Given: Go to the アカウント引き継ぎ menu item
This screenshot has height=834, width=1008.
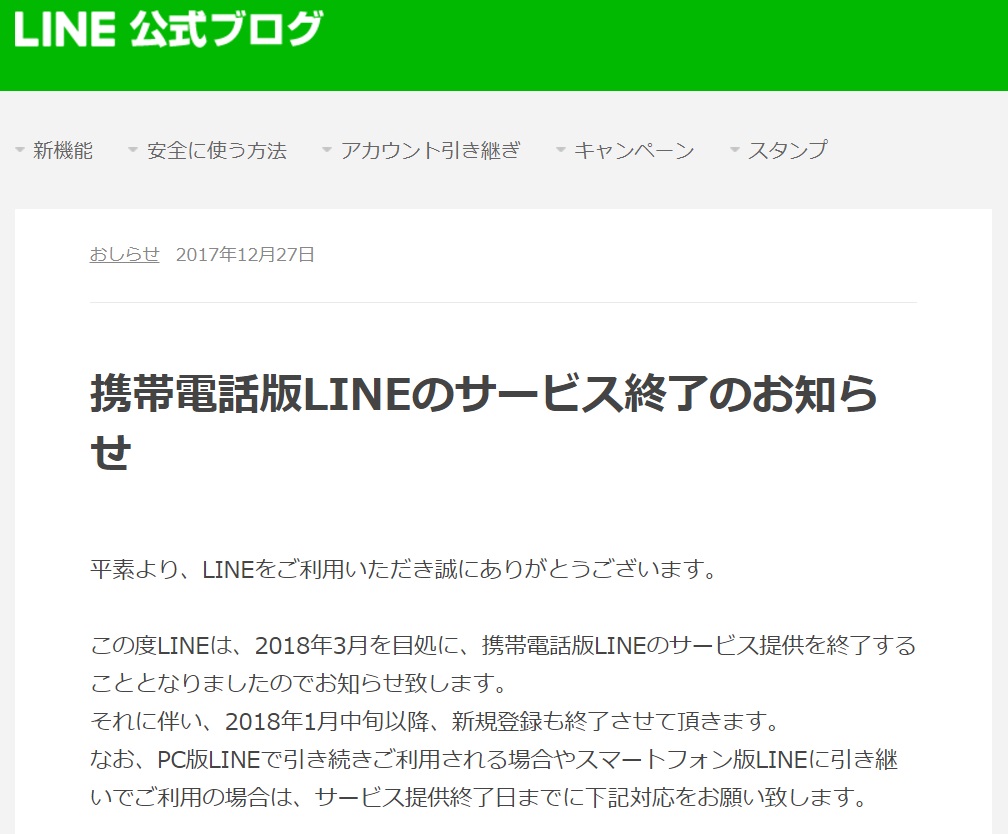Looking at the screenshot, I should [x=430, y=151].
